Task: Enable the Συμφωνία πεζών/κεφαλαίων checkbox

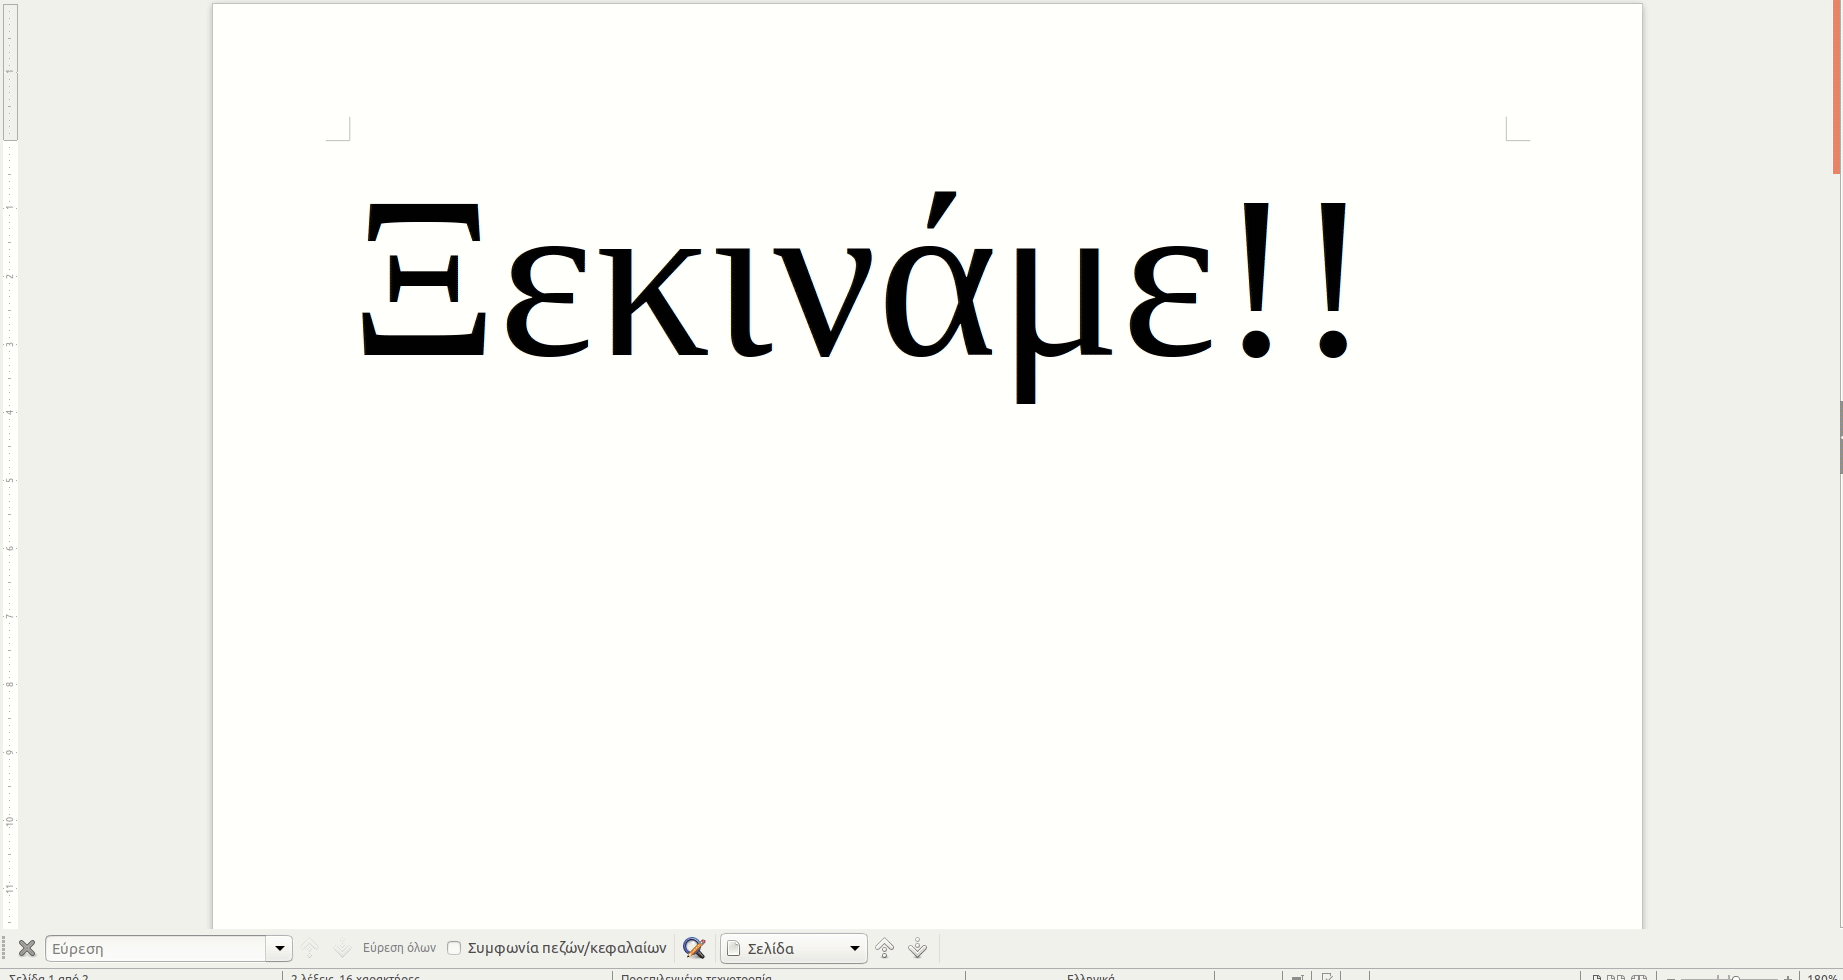Action: pyautogui.click(x=454, y=948)
